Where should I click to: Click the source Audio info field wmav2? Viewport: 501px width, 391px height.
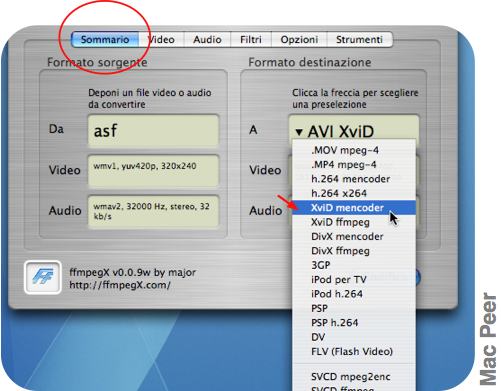point(153,211)
